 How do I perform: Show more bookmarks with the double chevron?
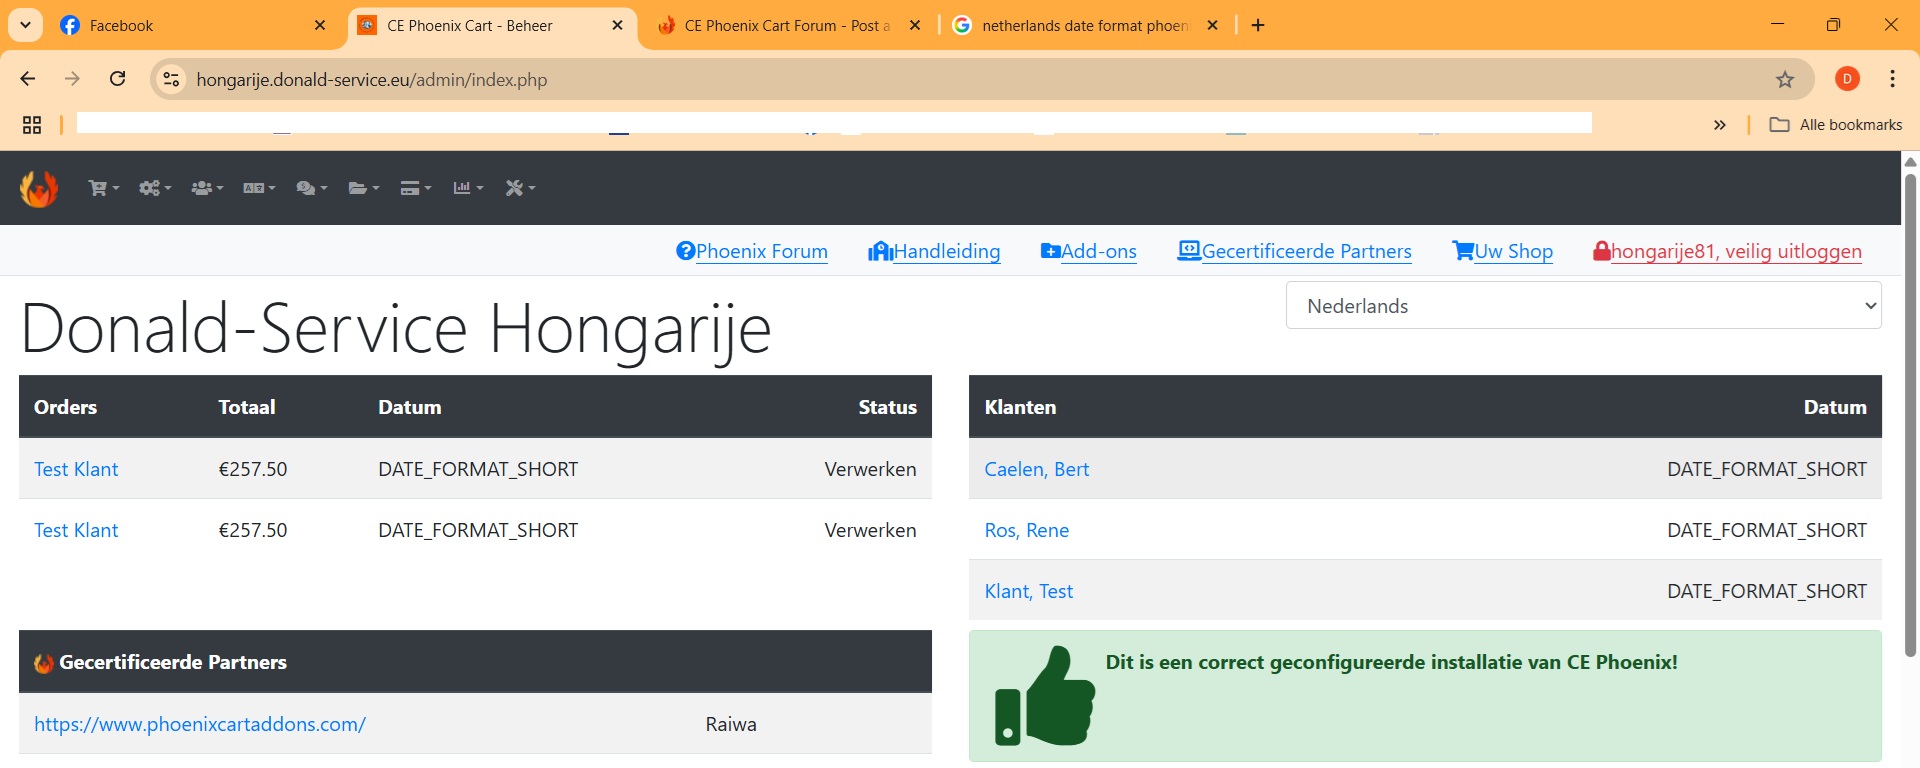[1719, 125]
